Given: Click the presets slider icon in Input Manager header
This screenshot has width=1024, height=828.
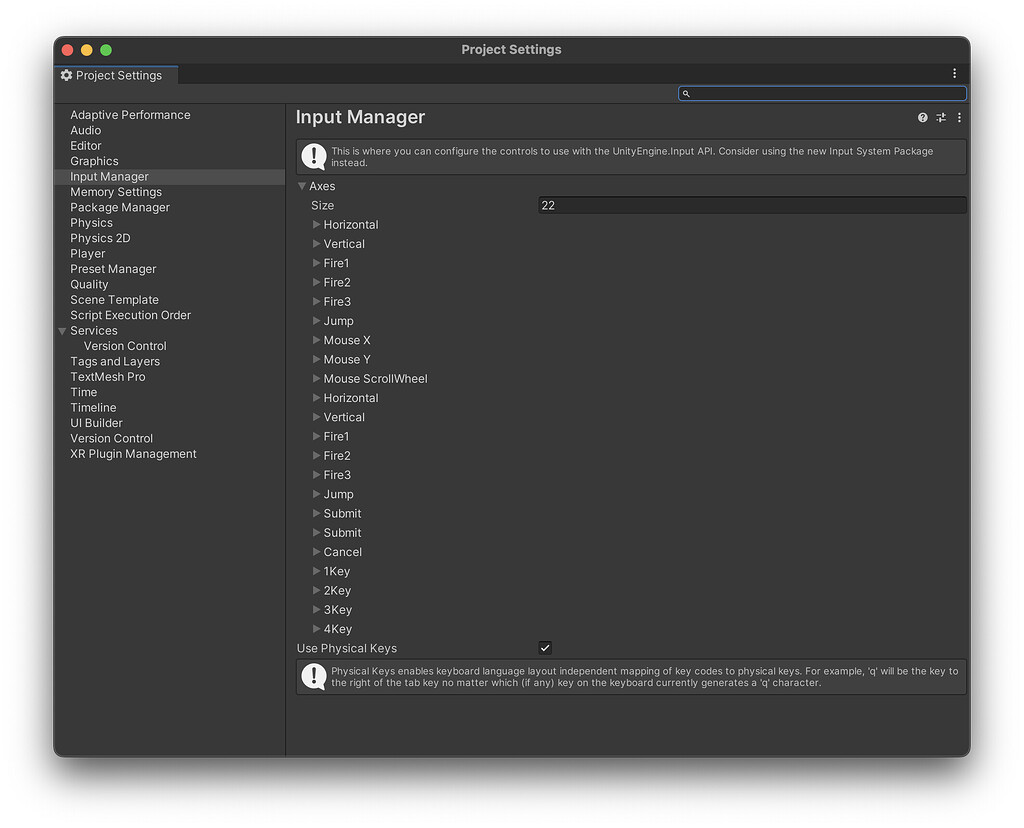Looking at the screenshot, I should (940, 117).
